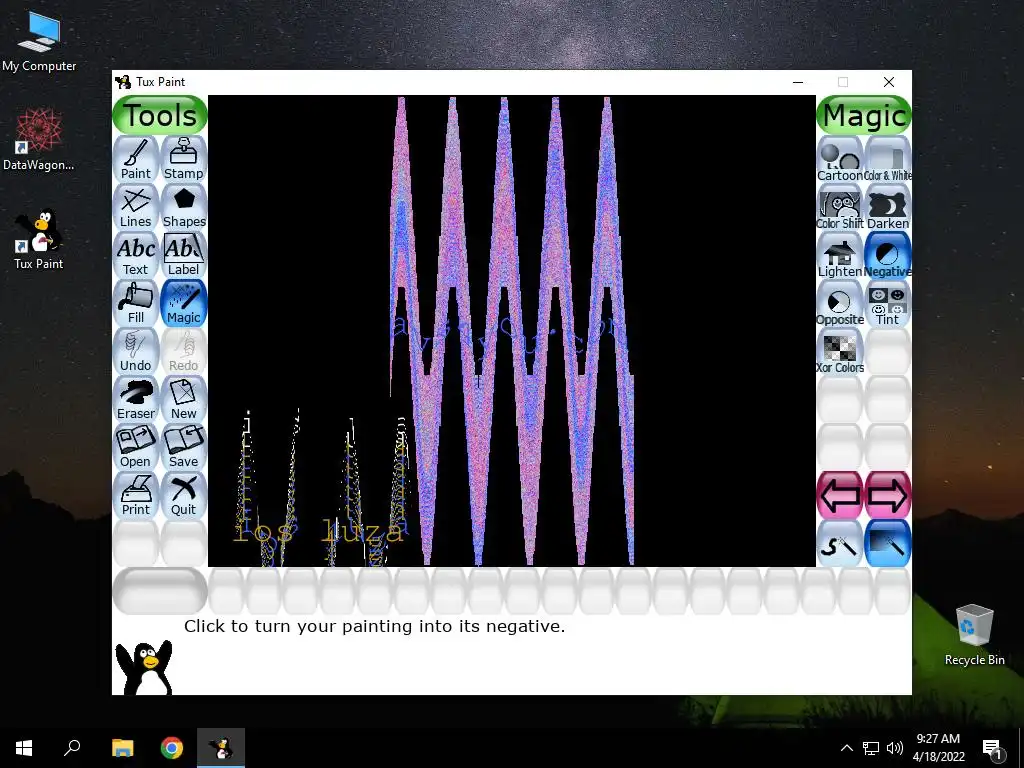Select the Eraser tool
1024x768 pixels.
pos(136,398)
